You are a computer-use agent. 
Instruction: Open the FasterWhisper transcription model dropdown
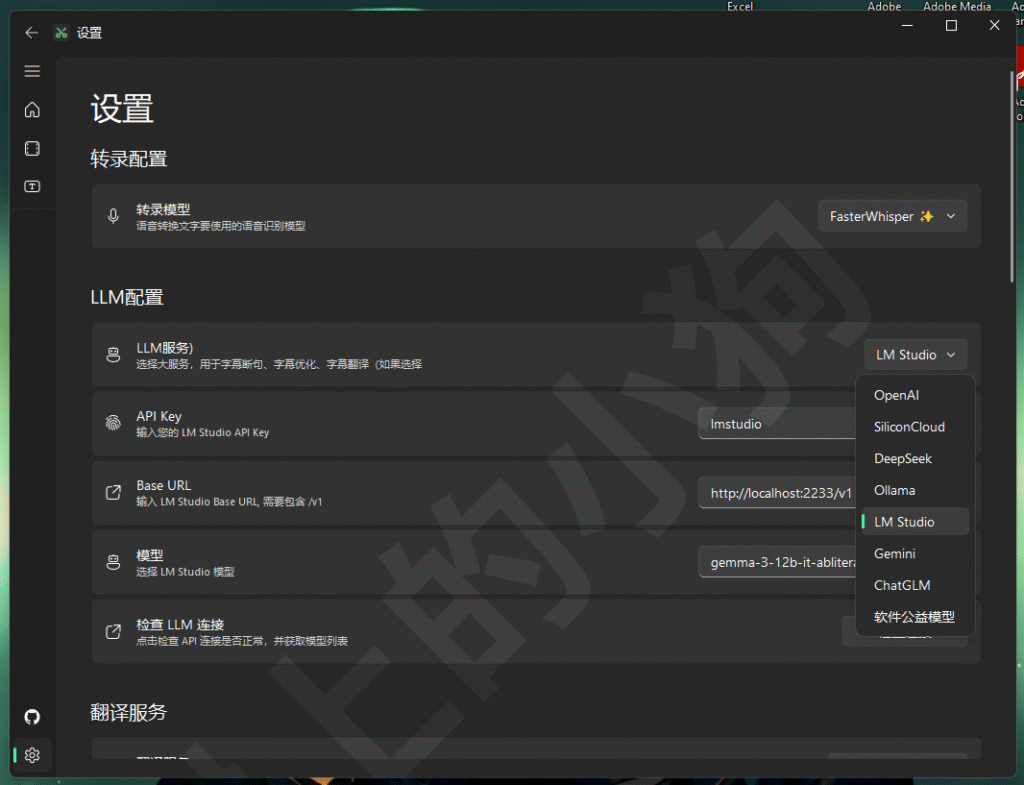tap(892, 216)
